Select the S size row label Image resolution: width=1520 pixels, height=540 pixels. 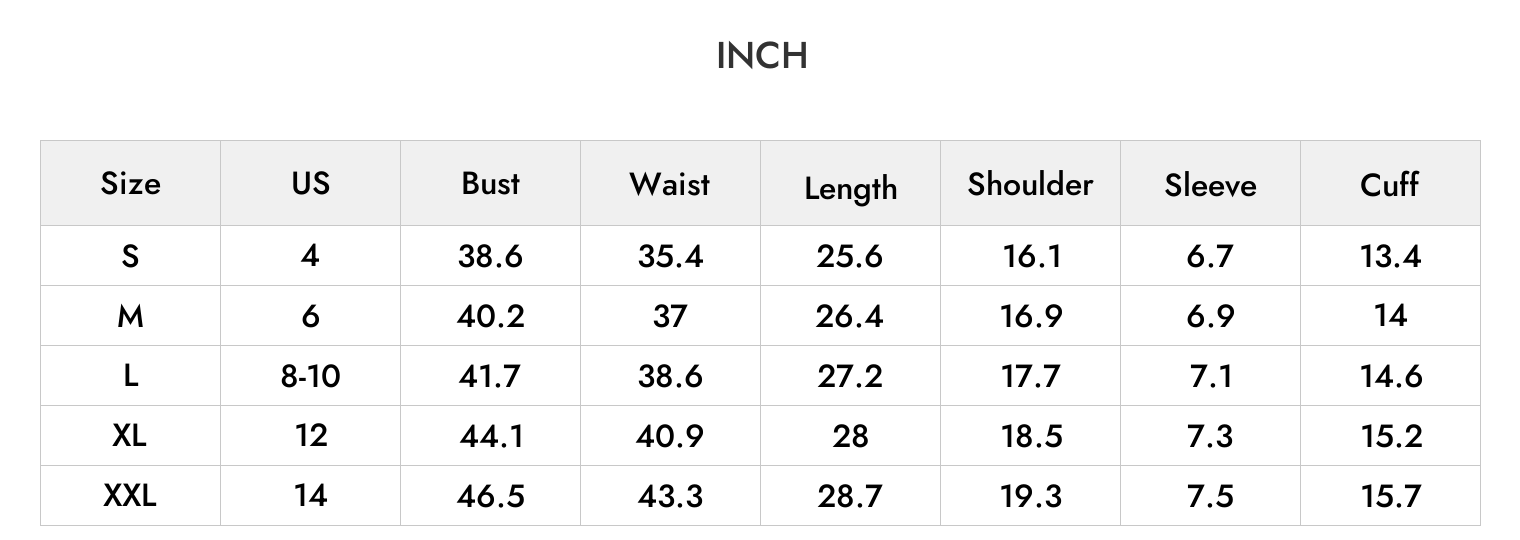coord(130,256)
